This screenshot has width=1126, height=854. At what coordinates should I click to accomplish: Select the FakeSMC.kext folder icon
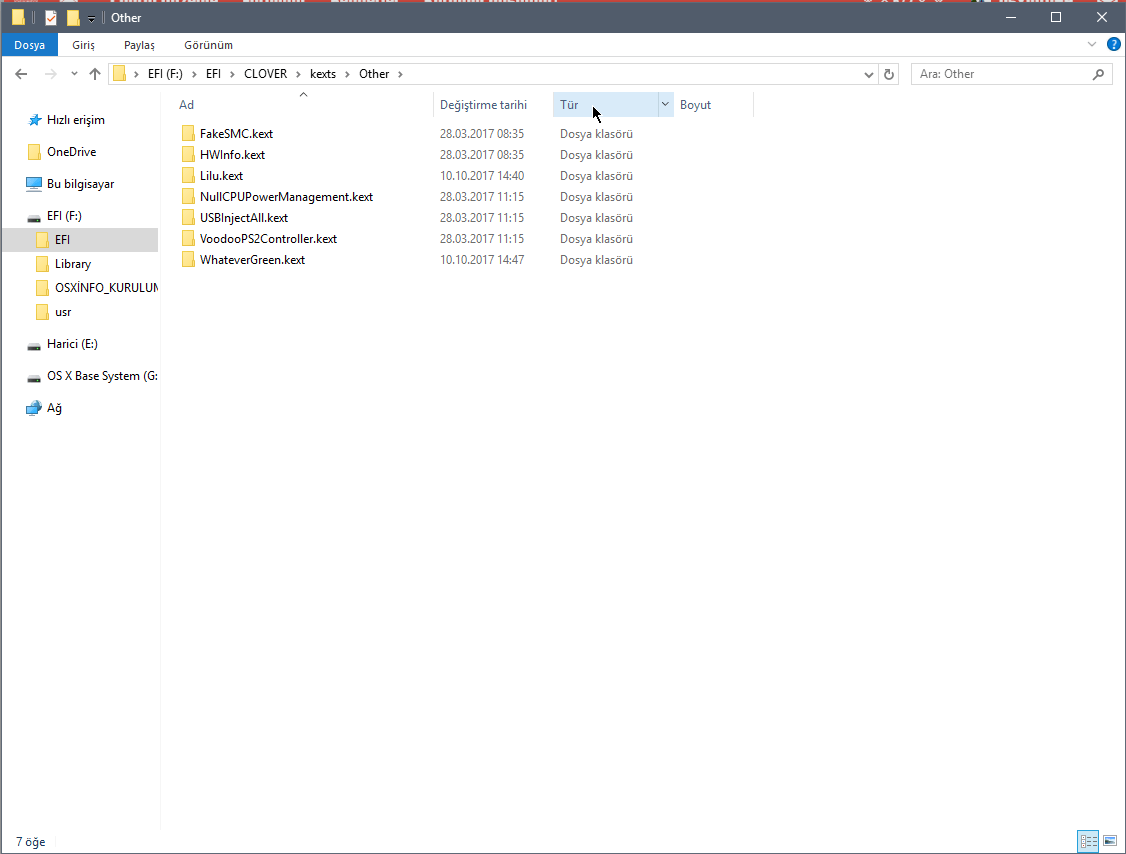[188, 134]
